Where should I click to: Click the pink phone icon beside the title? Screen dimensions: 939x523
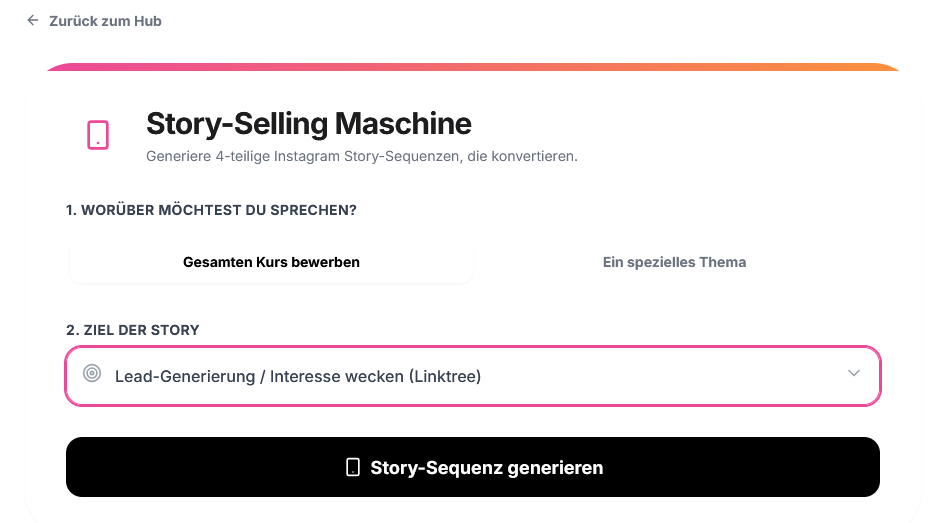point(98,135)
